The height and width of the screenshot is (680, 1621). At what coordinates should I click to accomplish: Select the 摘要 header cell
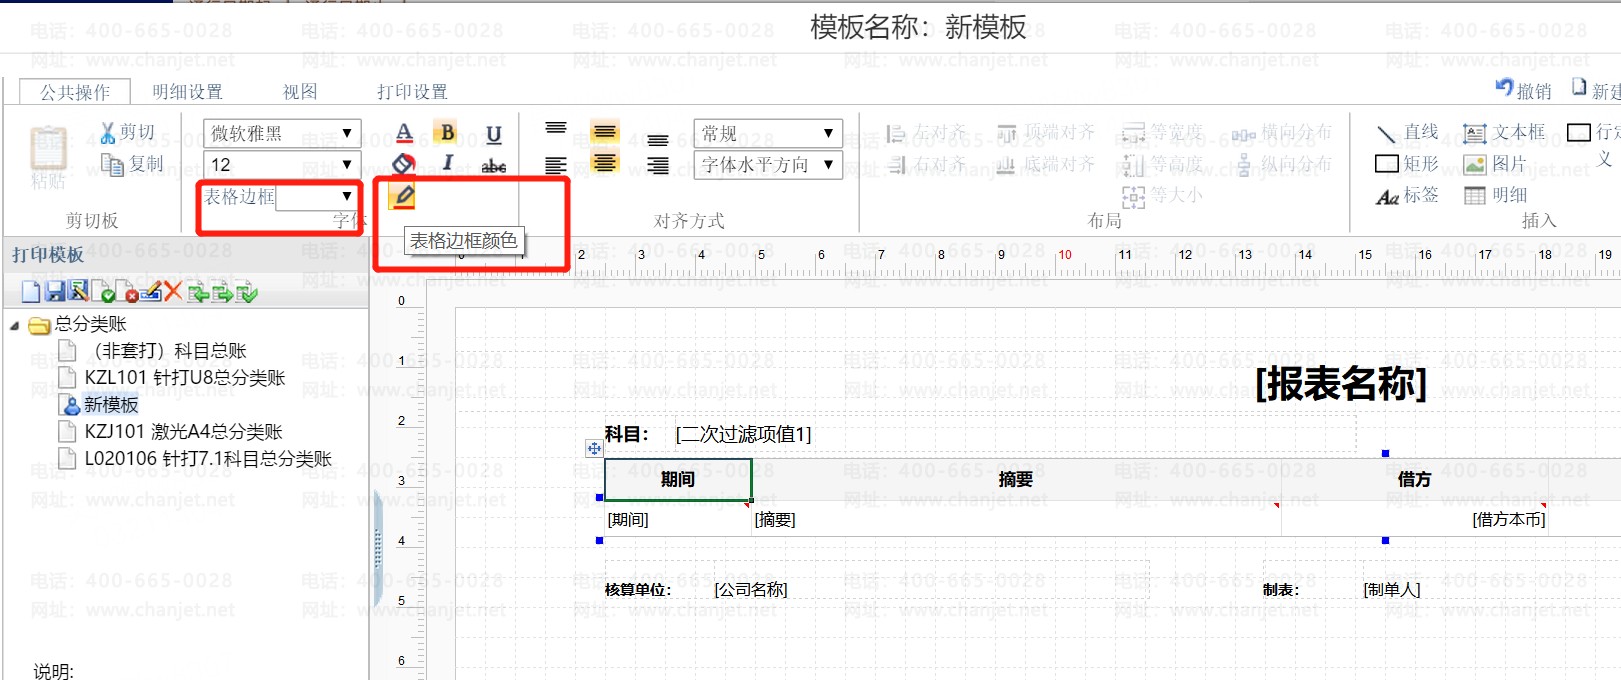tap(1016, 480)
